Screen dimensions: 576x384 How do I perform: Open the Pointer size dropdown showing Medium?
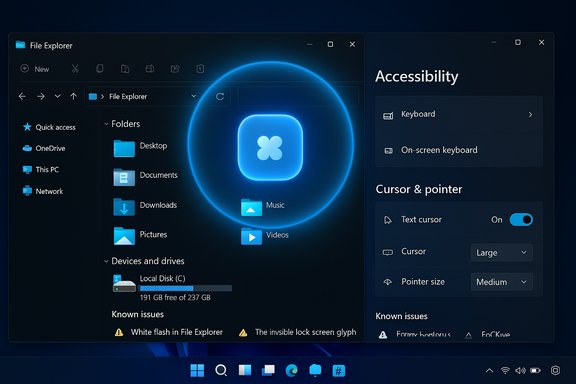tap(501, 282)
